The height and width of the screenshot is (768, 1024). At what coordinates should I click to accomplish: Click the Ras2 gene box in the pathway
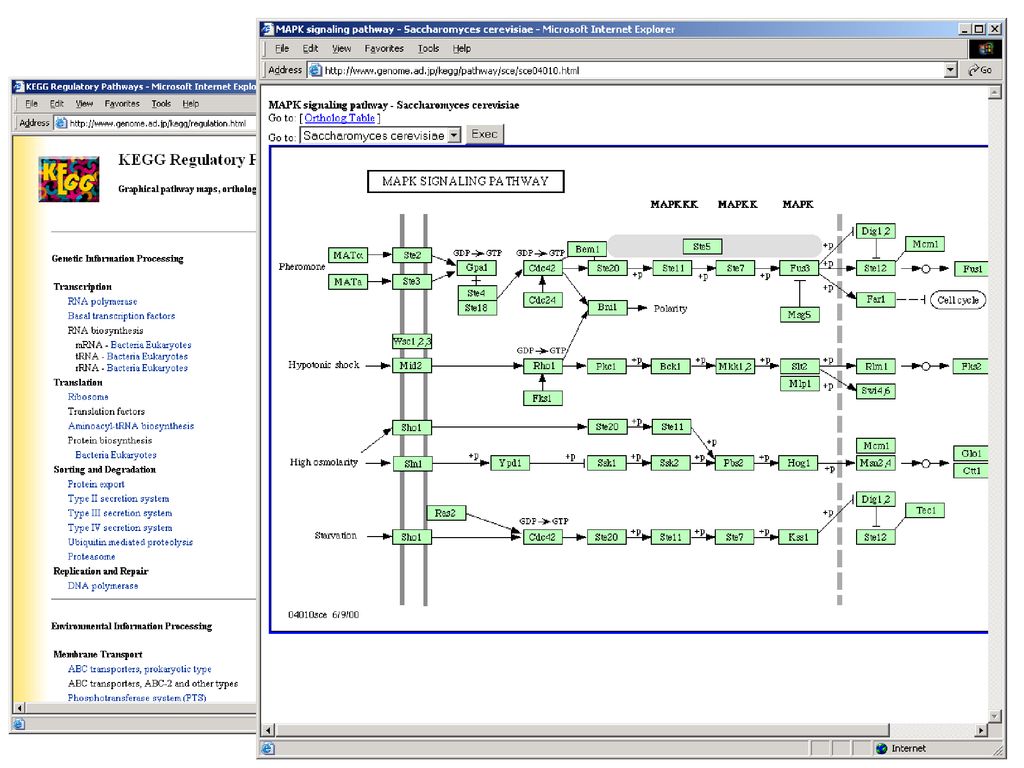445,513
